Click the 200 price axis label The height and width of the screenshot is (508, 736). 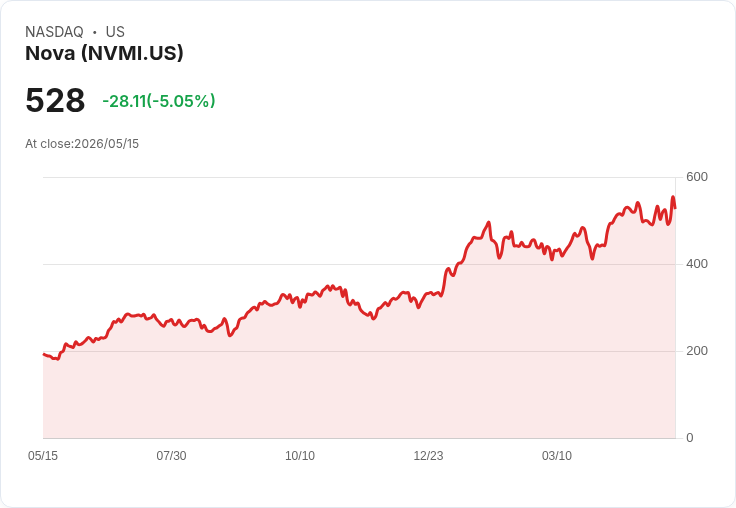(x=697, y=351)
